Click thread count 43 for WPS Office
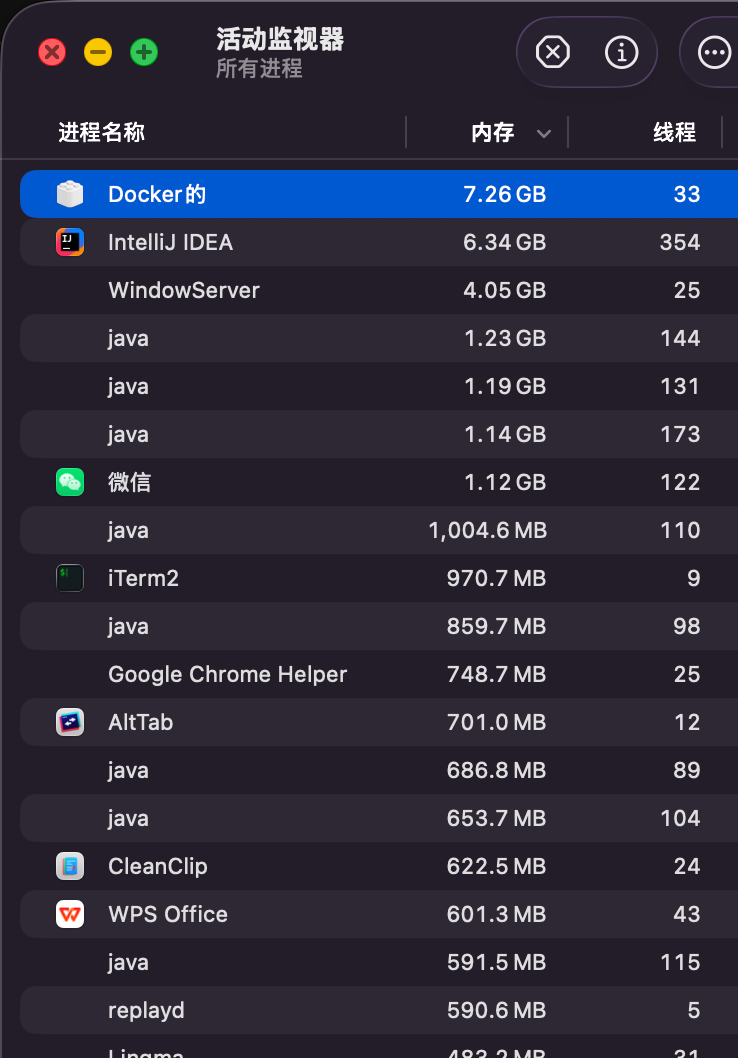The height and width of the screenshot is (1058, 738). tap(687, 914)
